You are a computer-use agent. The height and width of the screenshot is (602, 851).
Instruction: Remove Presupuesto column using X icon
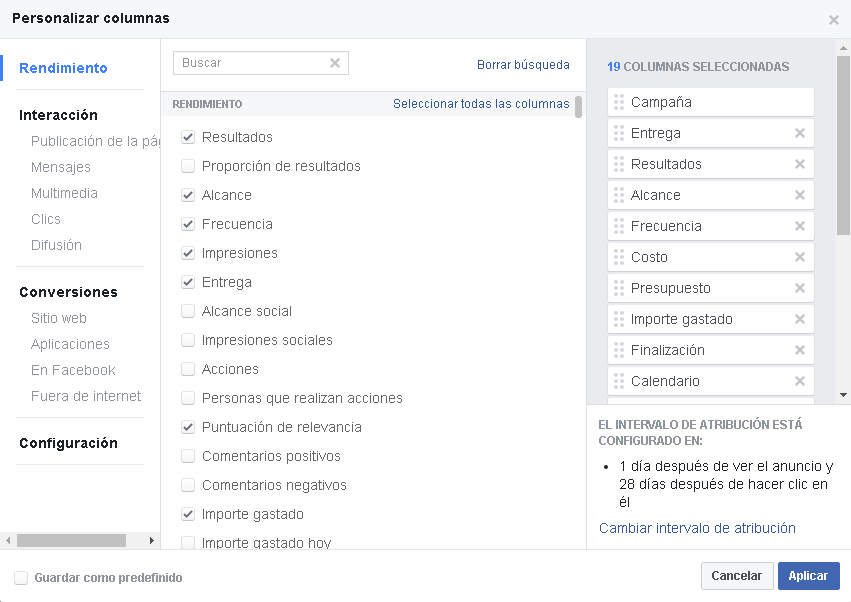[799, 288]
